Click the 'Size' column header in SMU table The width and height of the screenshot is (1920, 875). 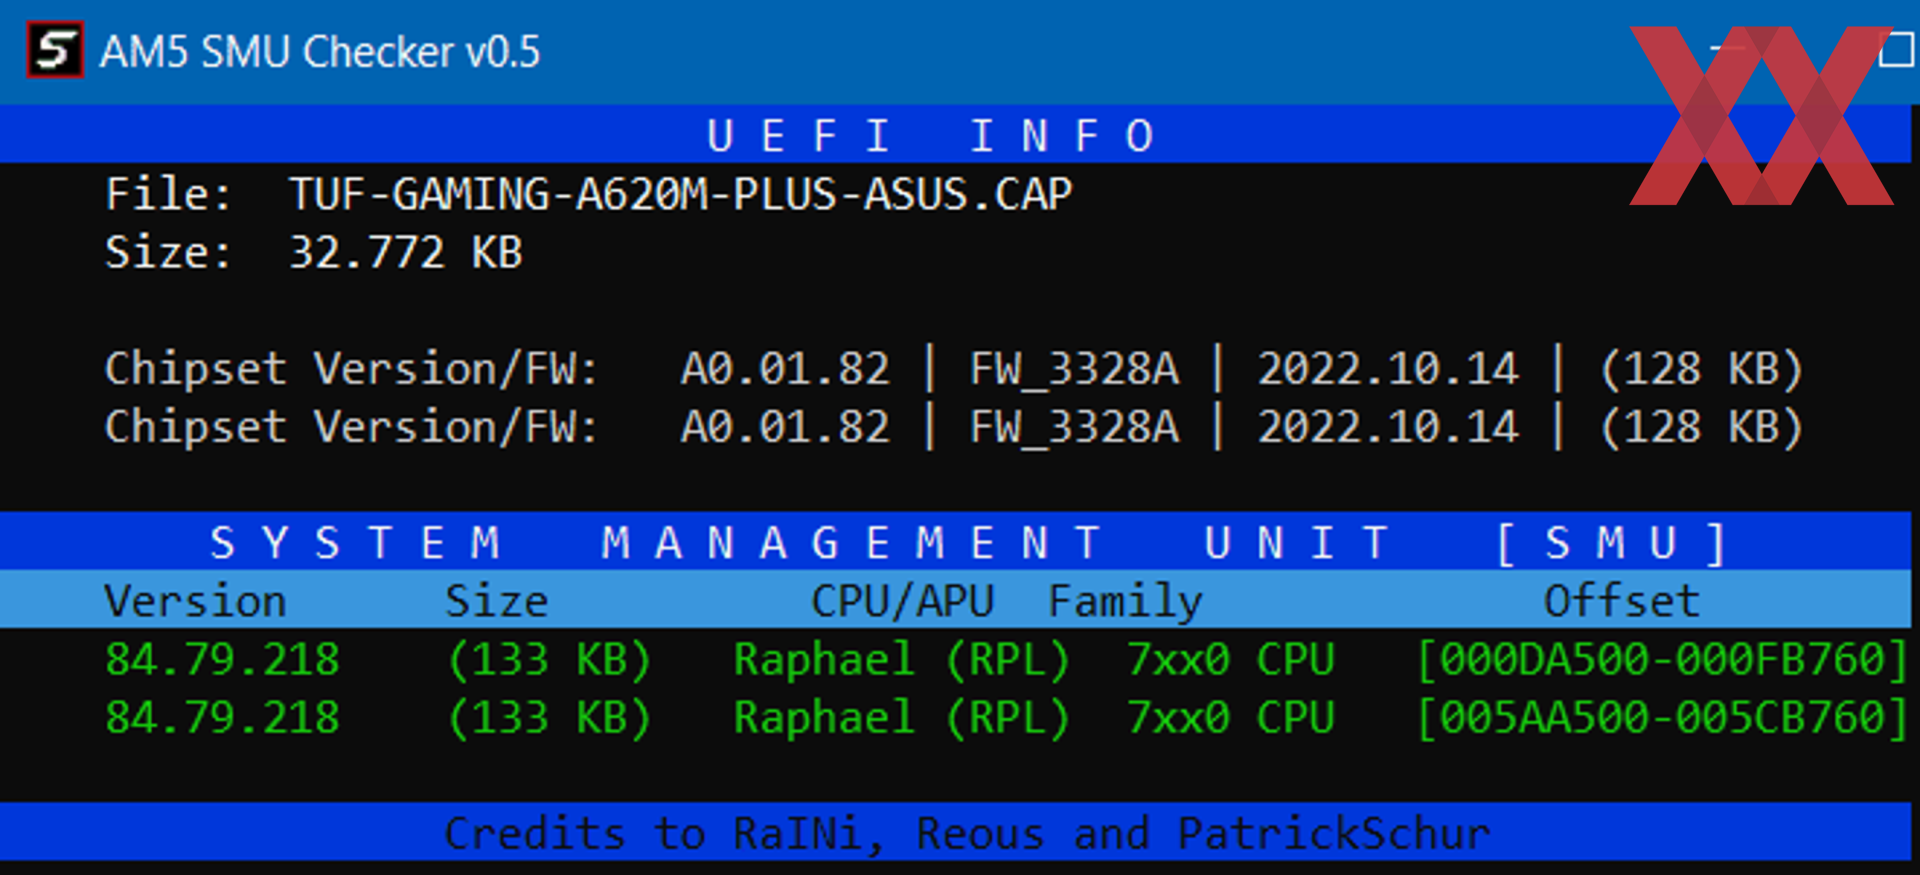click(496, 601)
